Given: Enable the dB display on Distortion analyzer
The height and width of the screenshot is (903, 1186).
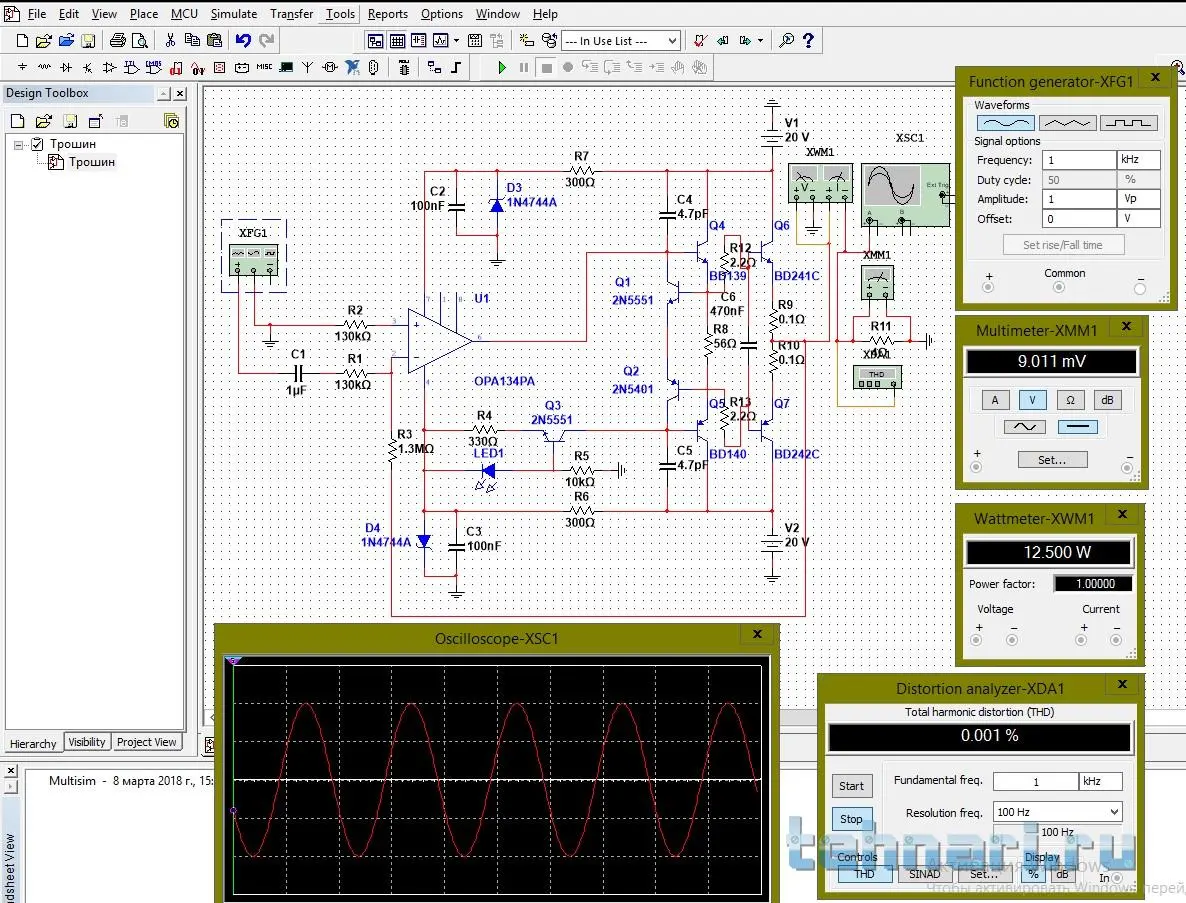Looking at the screenshot, I should pos(1062,874).
